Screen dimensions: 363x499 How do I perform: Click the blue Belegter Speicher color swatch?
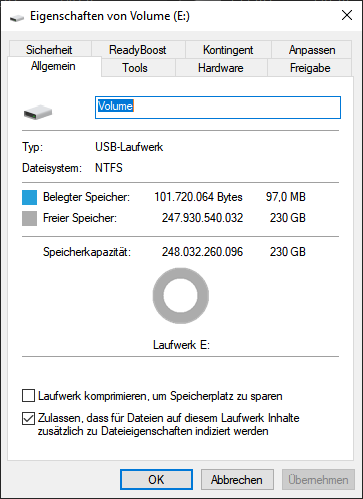tap(29, 197)
